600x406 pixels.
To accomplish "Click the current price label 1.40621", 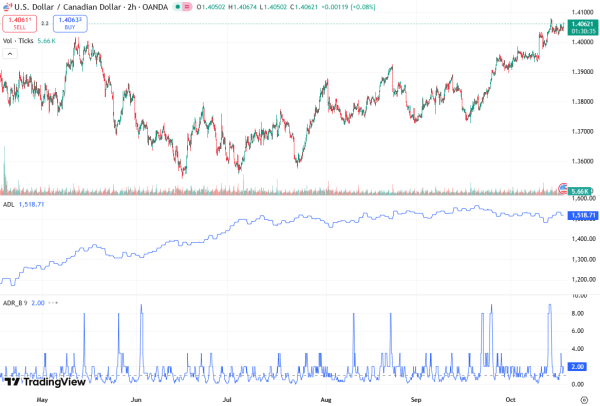I will click(582, 22).
